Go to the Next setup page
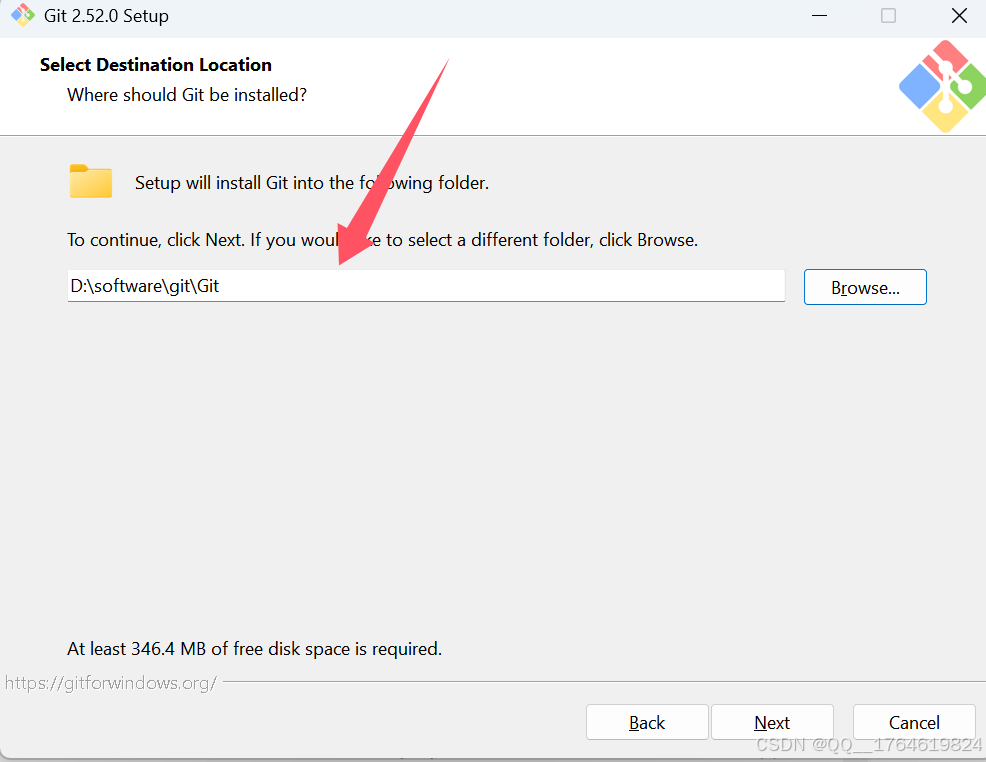 coord(772,722)
